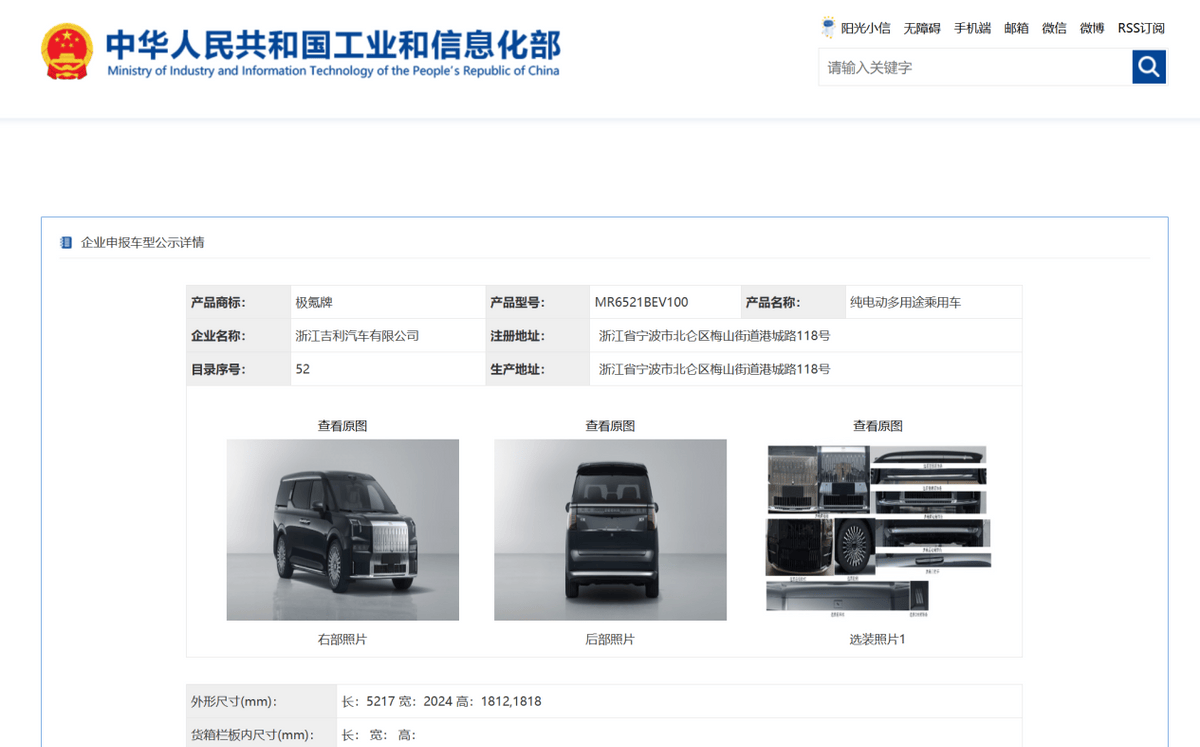
Task: Open the 手机端 mobile version link
Action: tap(972, 28)
